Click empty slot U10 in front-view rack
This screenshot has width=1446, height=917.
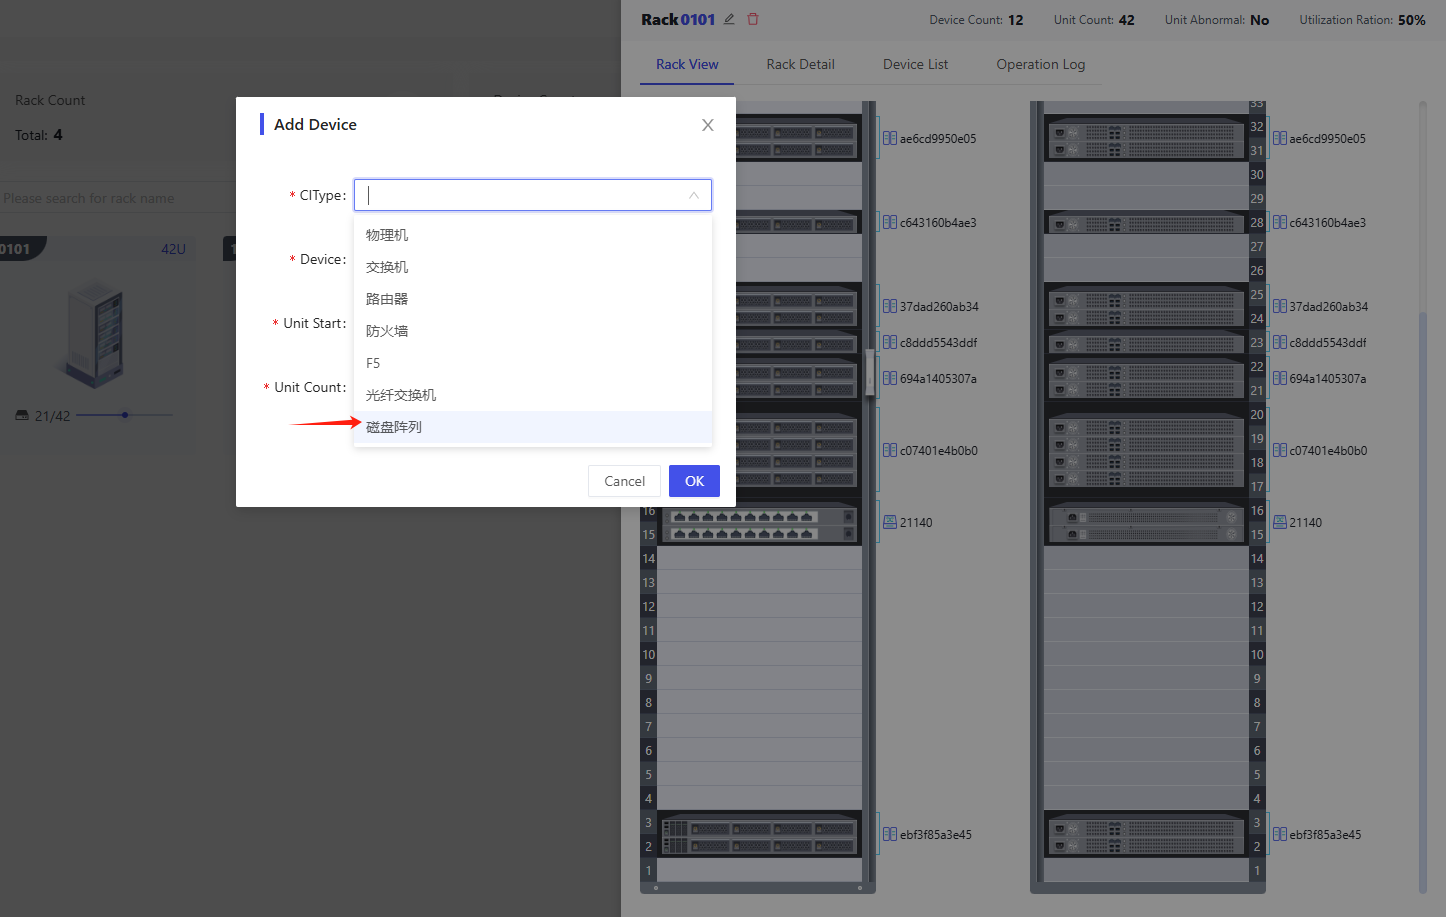pos(760,654)
